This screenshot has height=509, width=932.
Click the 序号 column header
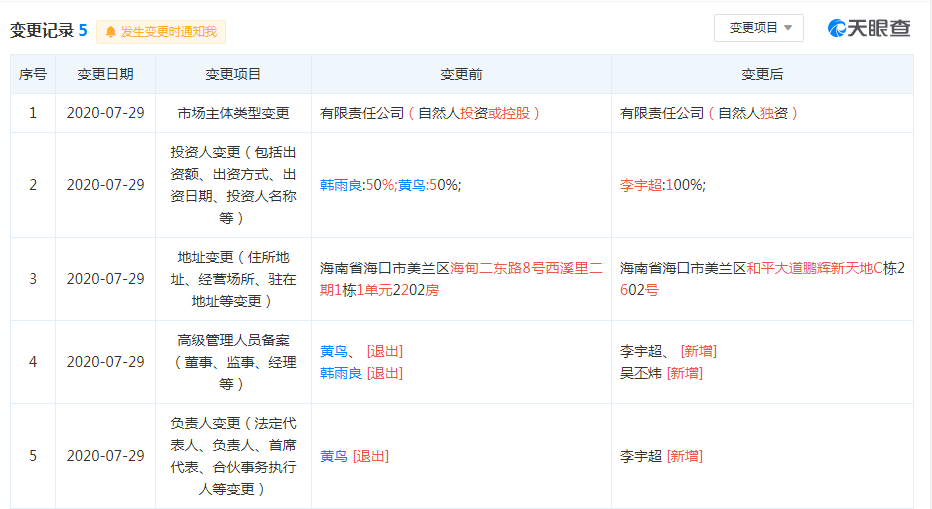pos(33,74)
